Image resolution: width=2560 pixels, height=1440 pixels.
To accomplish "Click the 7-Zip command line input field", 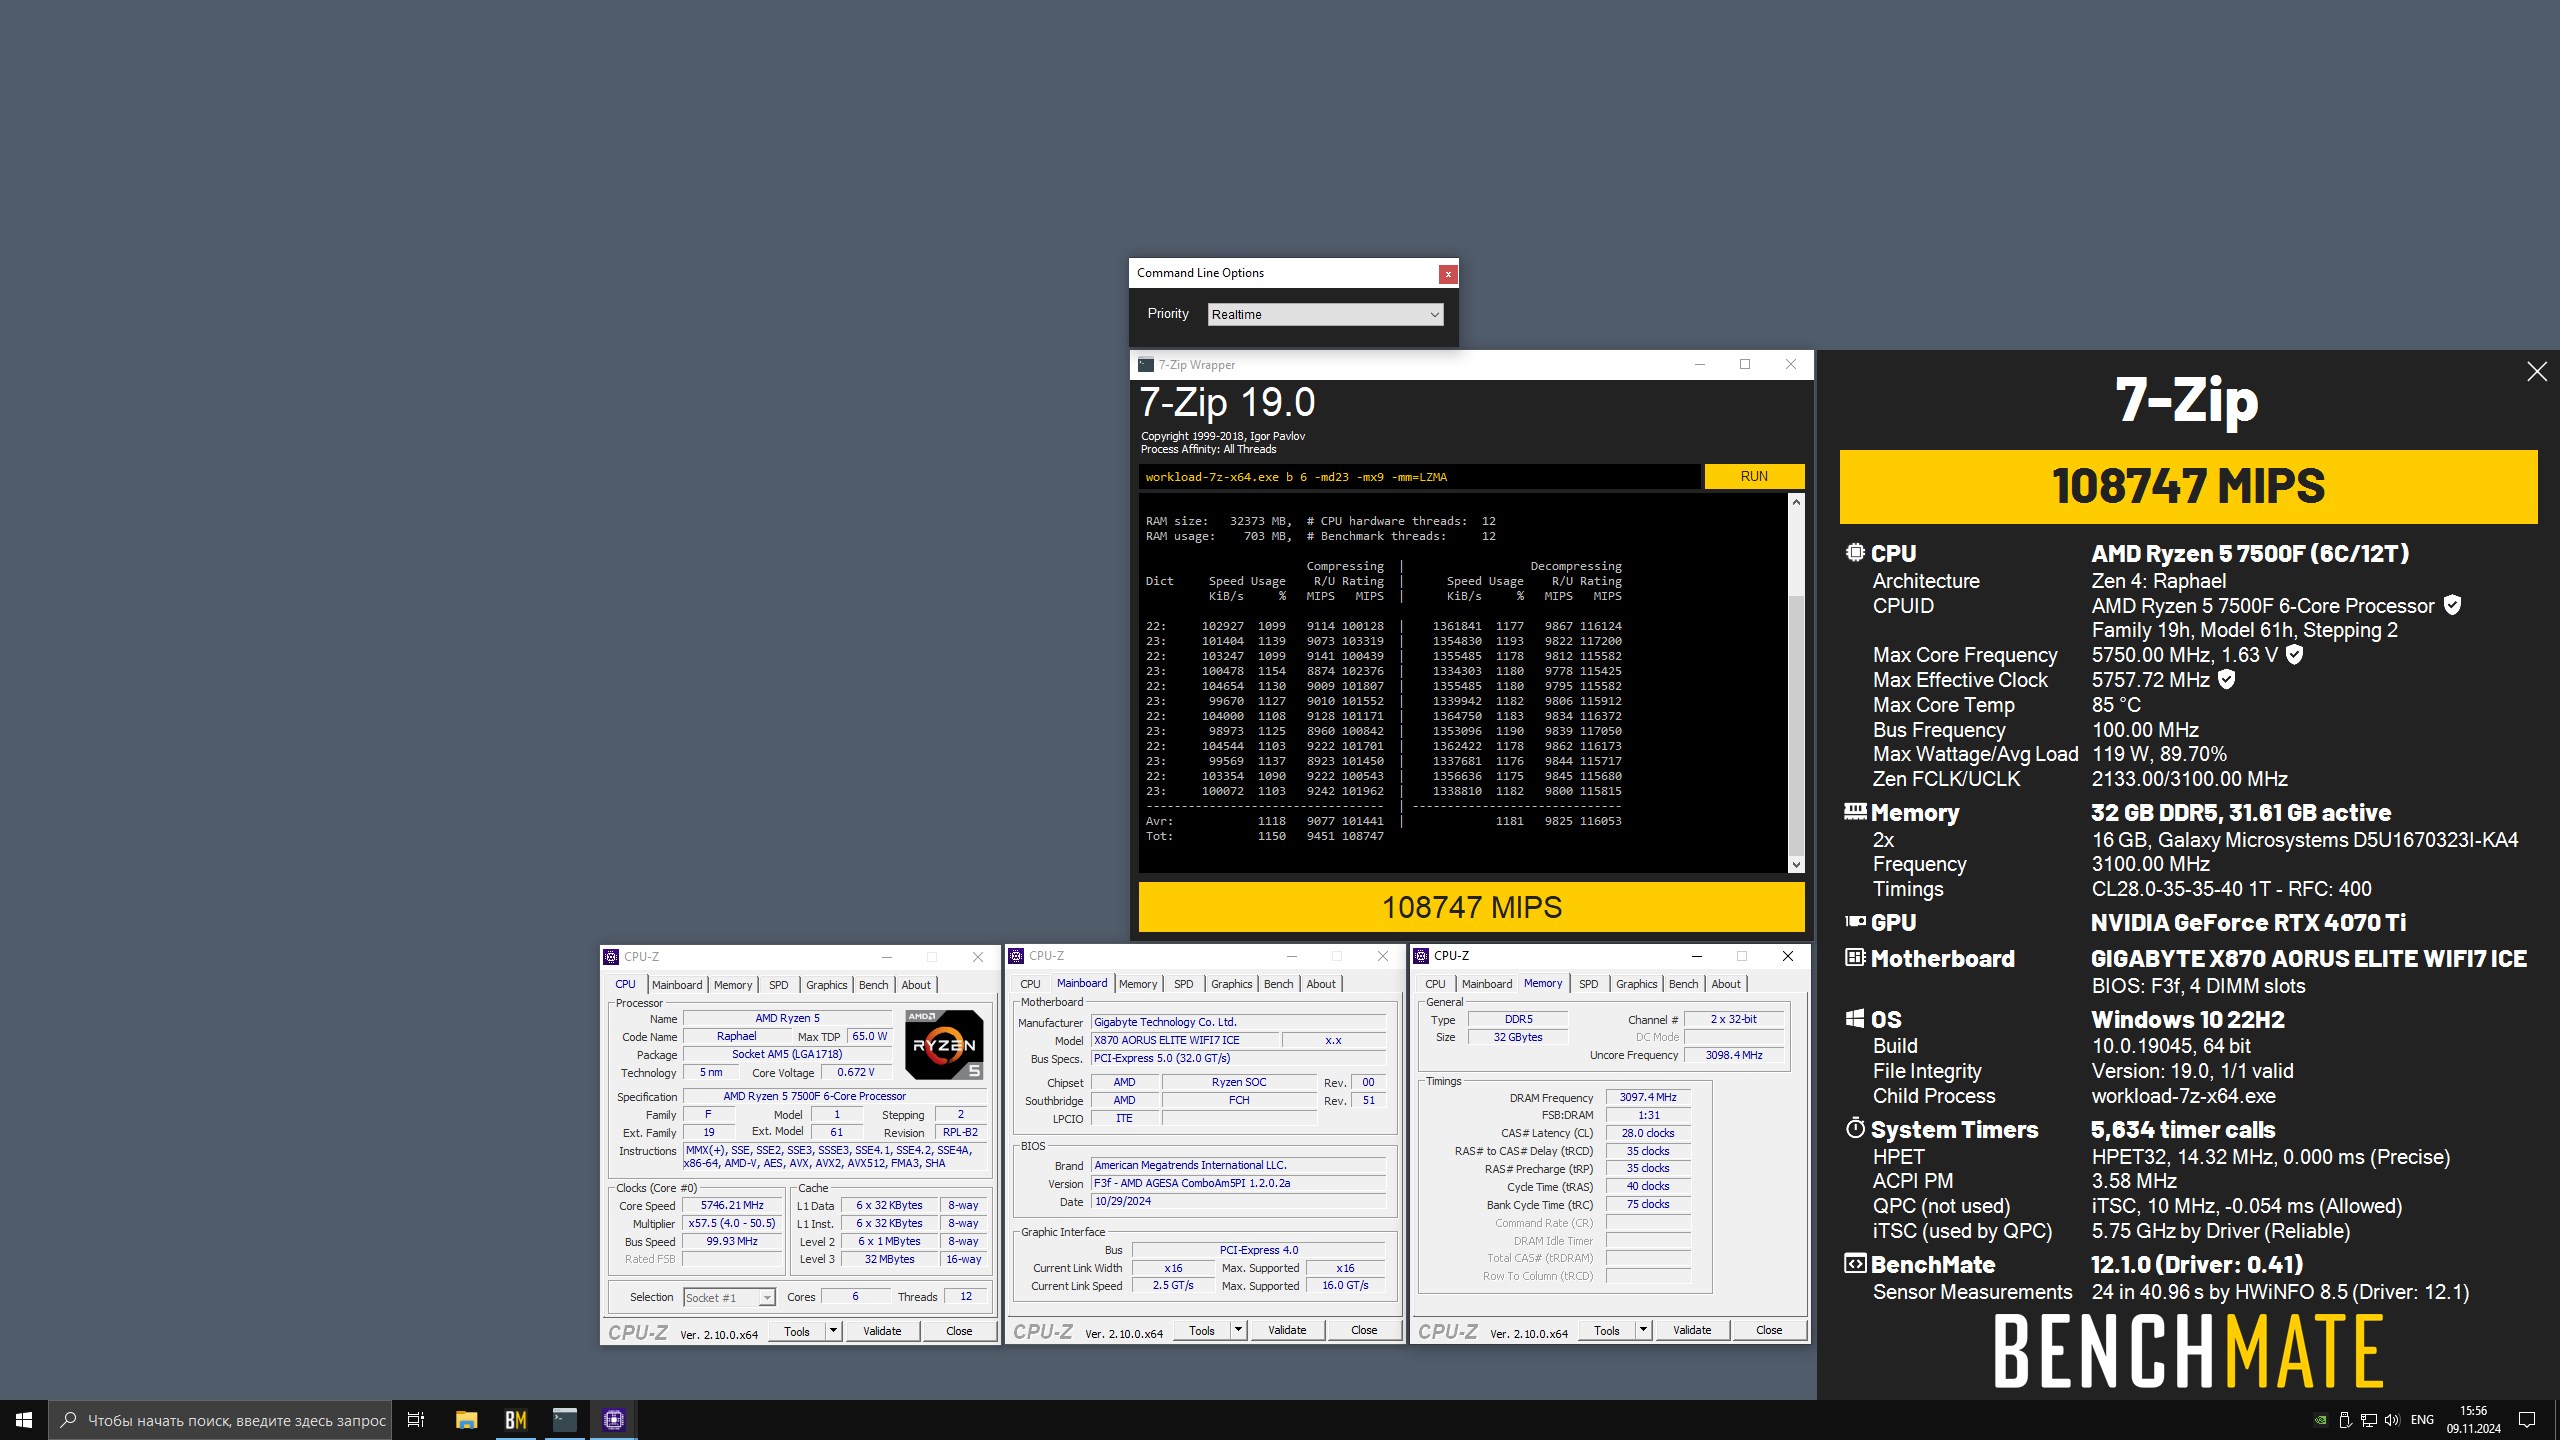I will pos(1418,477).
